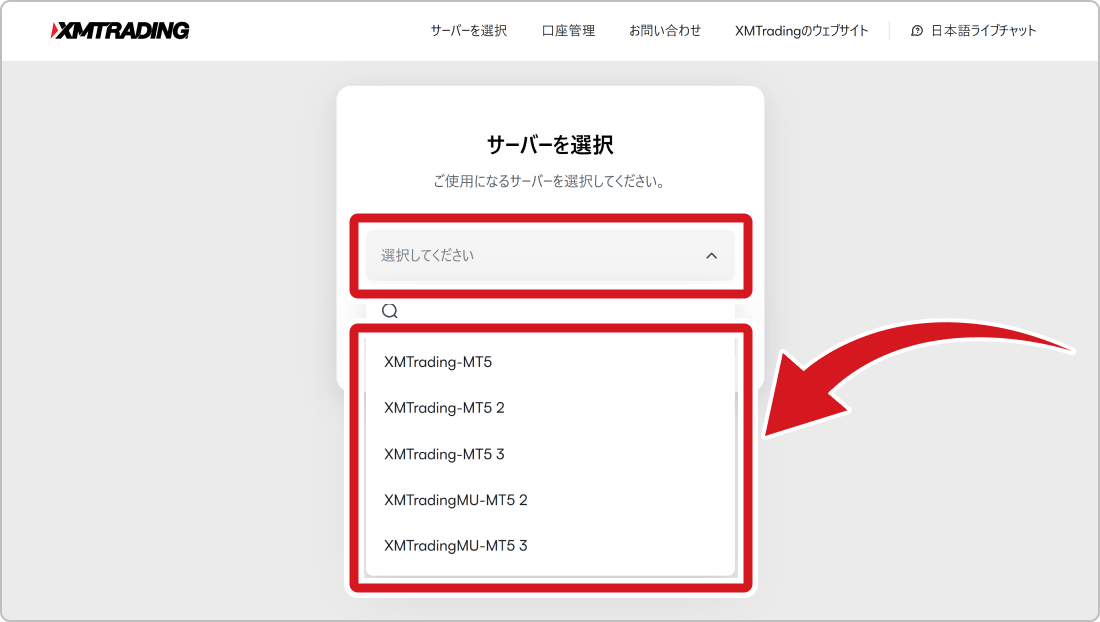Start 日本語ライブチャット
The image size is (1100, 622).
tap(973, 31)
